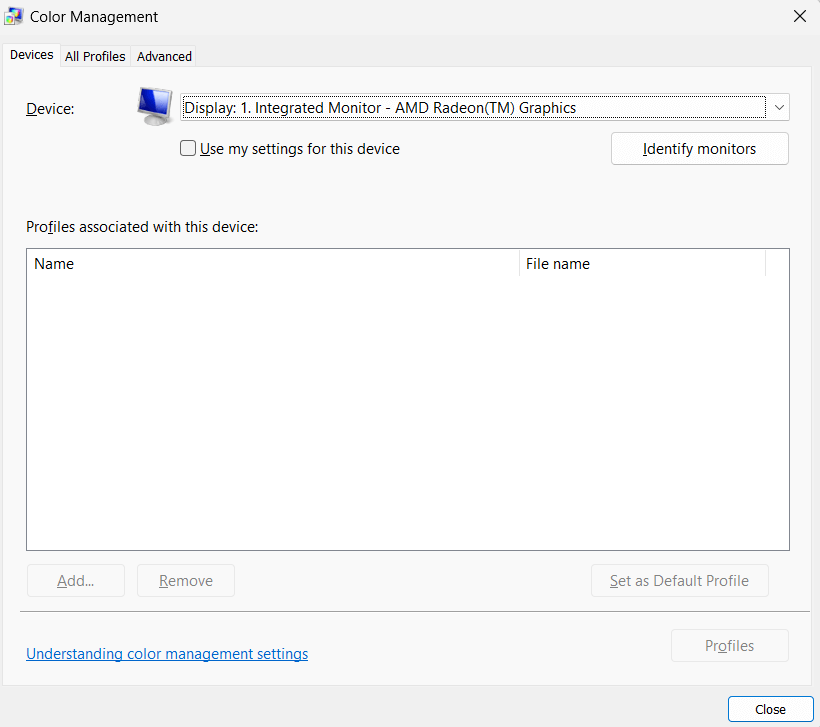Sort profiles by Name column header
This screenshot has height=727, width=820.
272,264
